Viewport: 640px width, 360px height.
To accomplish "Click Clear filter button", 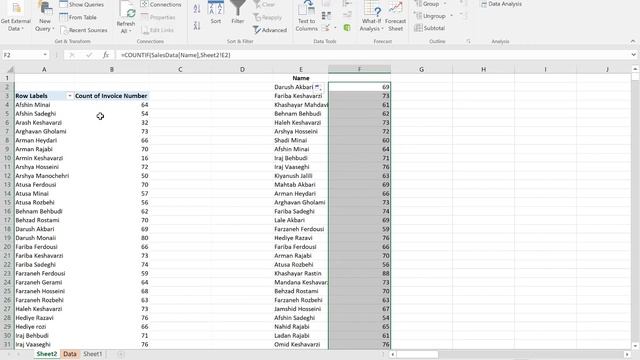I will (264, 4).
